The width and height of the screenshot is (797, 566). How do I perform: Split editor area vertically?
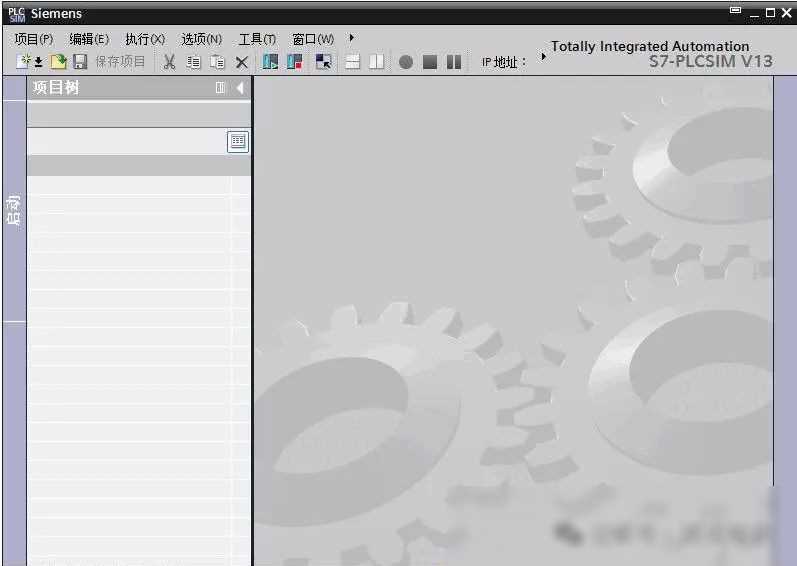[x=377, y=62]
